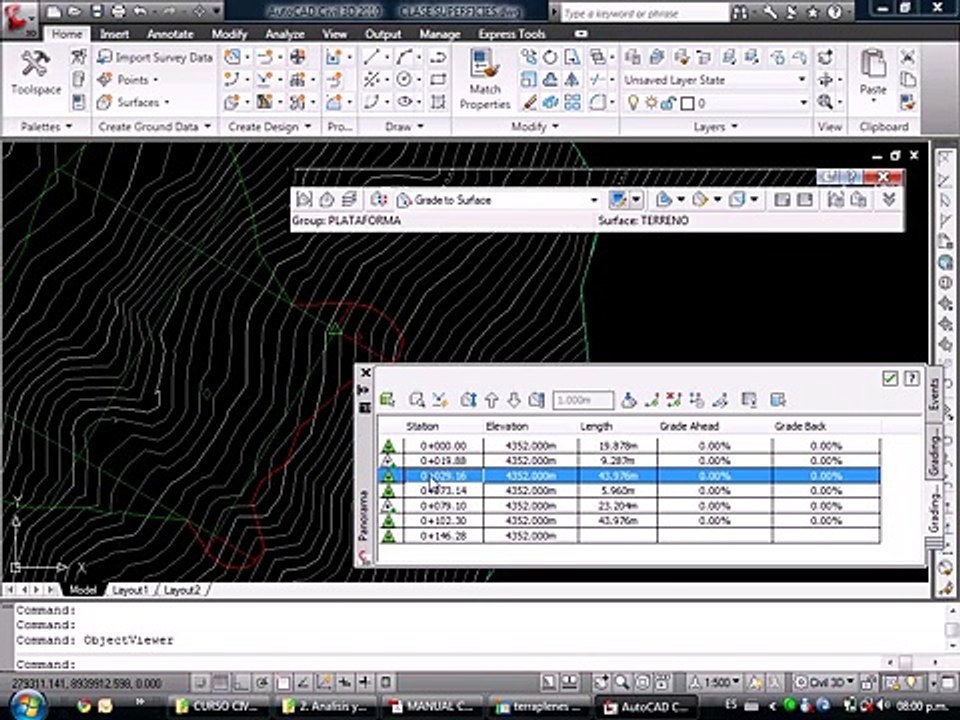Click the 1.000m elevation increment field
The height and width of the screenshot is (720, 960).
click(583, 400)
